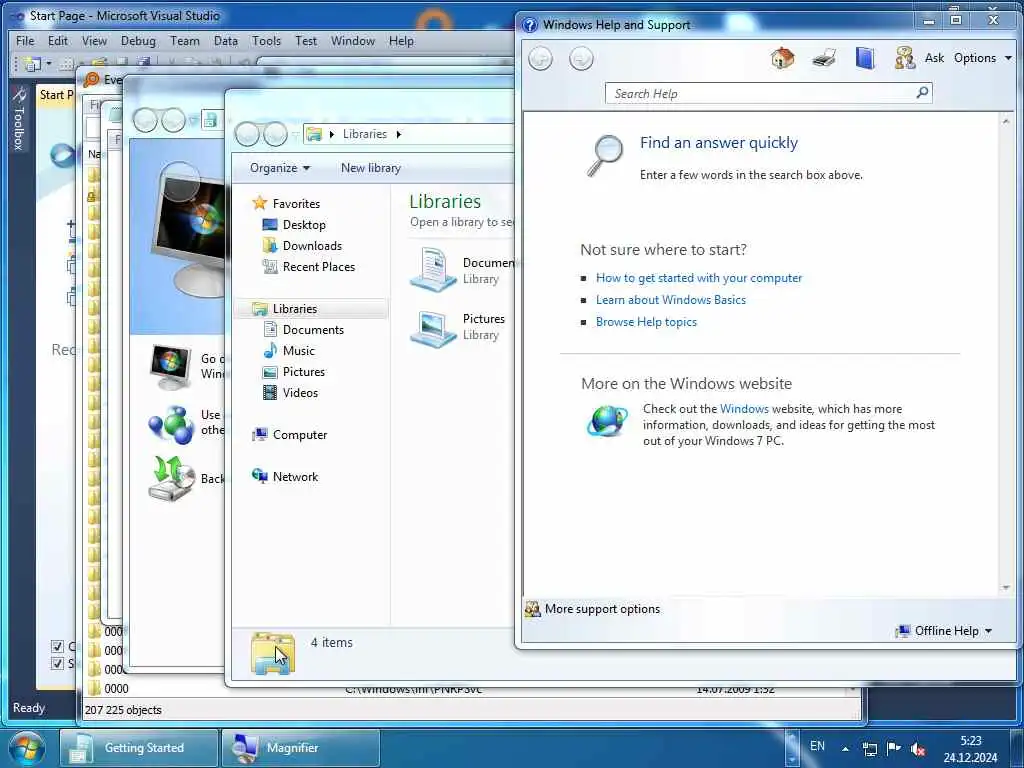Select the Recent Places icon
The width and height of the screenshot is (1024, 768).
pyautogui.click(x=270, y=266)
